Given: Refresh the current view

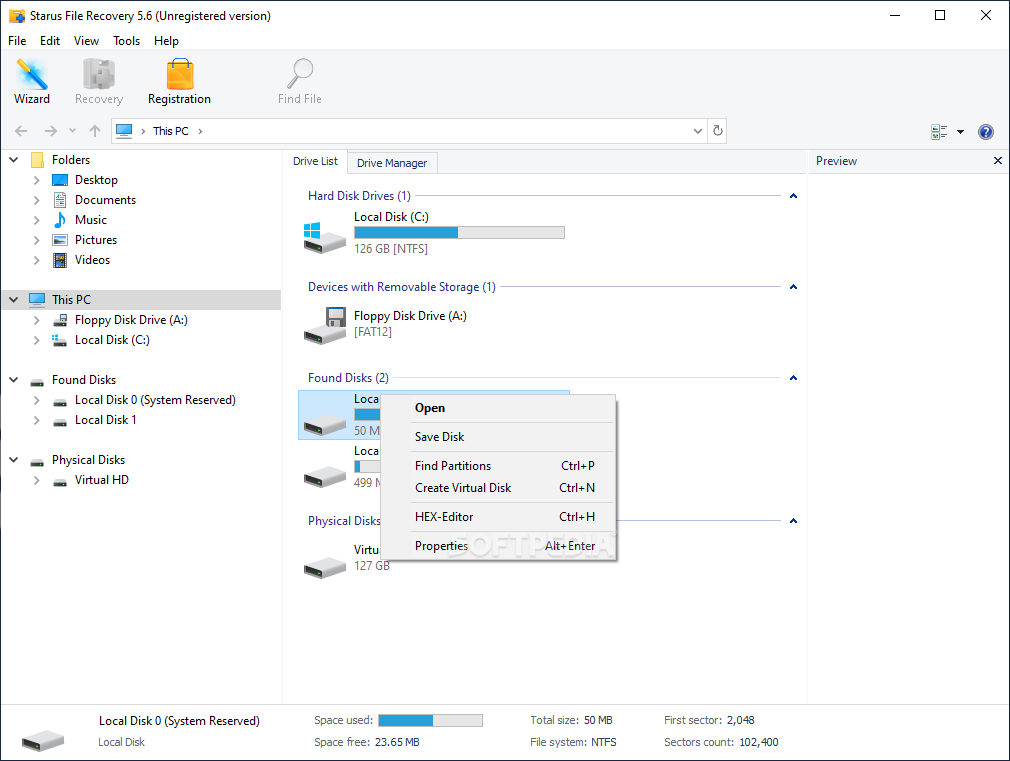Looking at the screenshot, I should 717,131.
